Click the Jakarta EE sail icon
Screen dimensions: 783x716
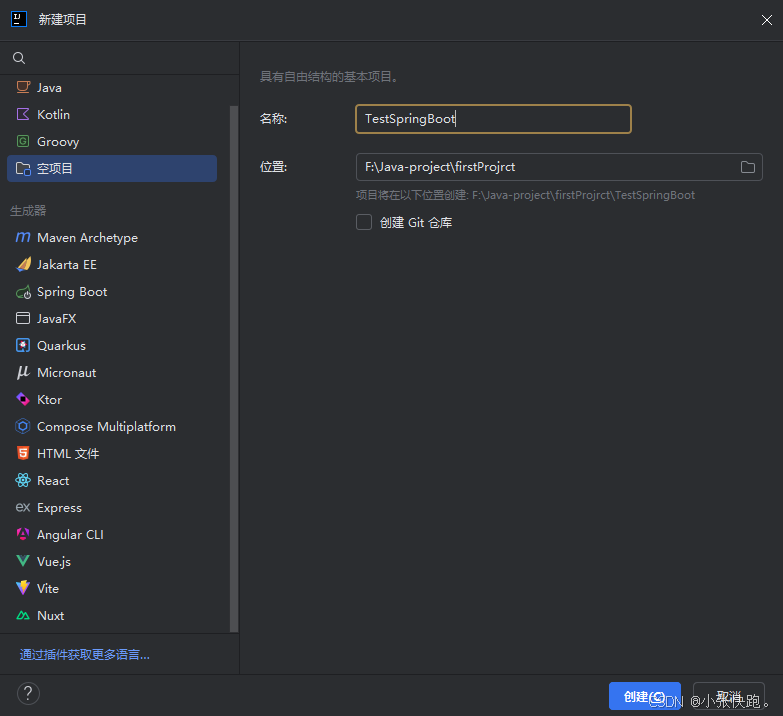[x=23, y=265]
